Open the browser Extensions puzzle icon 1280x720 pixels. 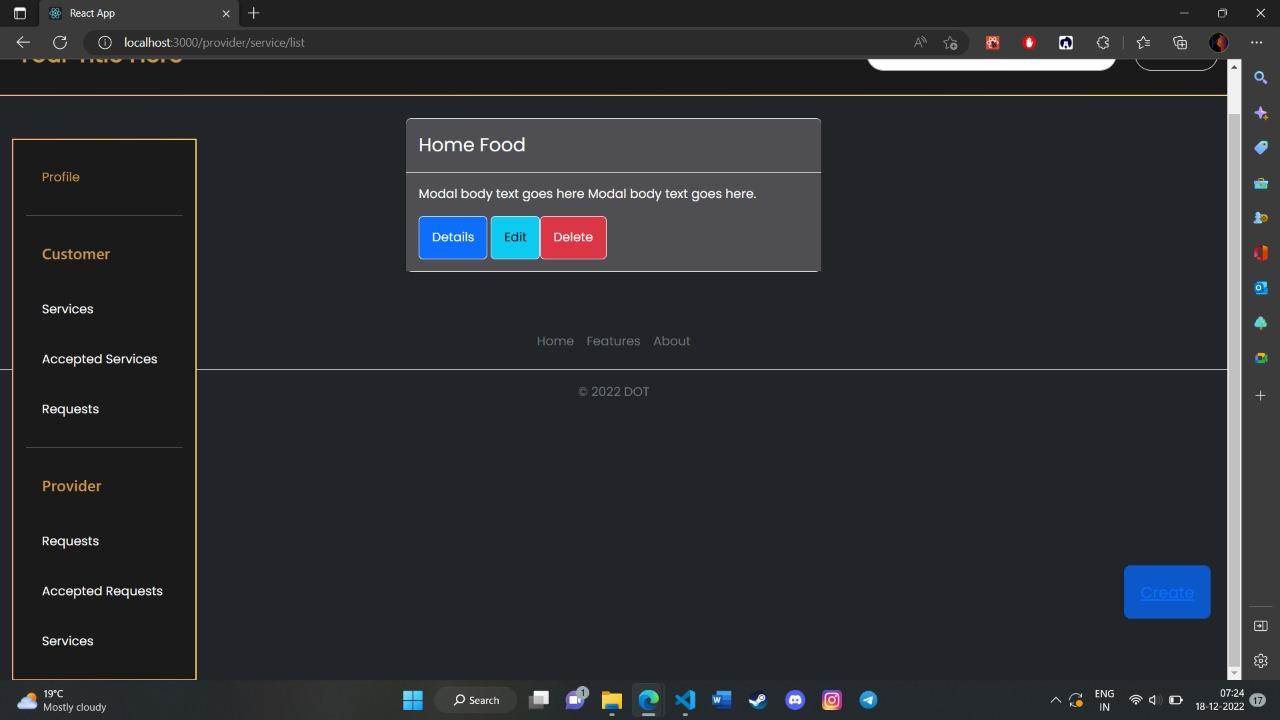click(1103, 42)
